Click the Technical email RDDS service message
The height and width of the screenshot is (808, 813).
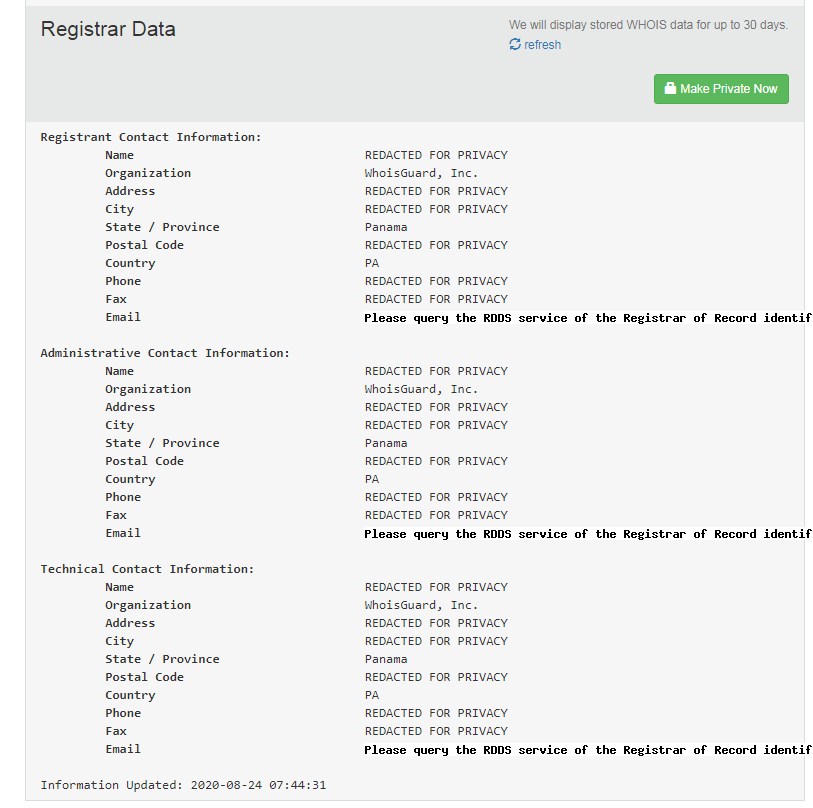(587, 750)
